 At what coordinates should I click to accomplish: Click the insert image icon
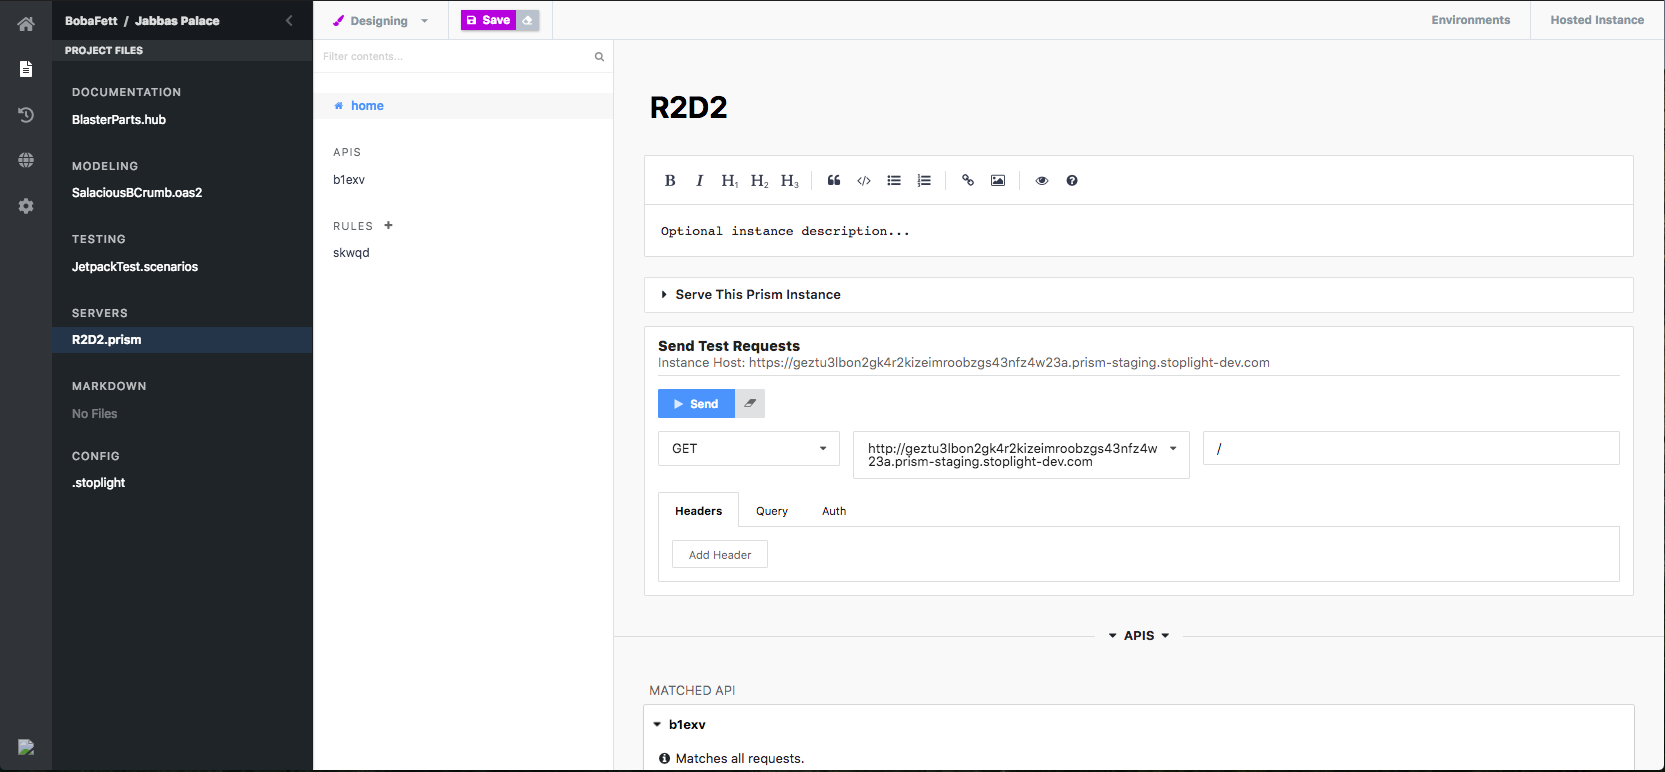point(998,181)
